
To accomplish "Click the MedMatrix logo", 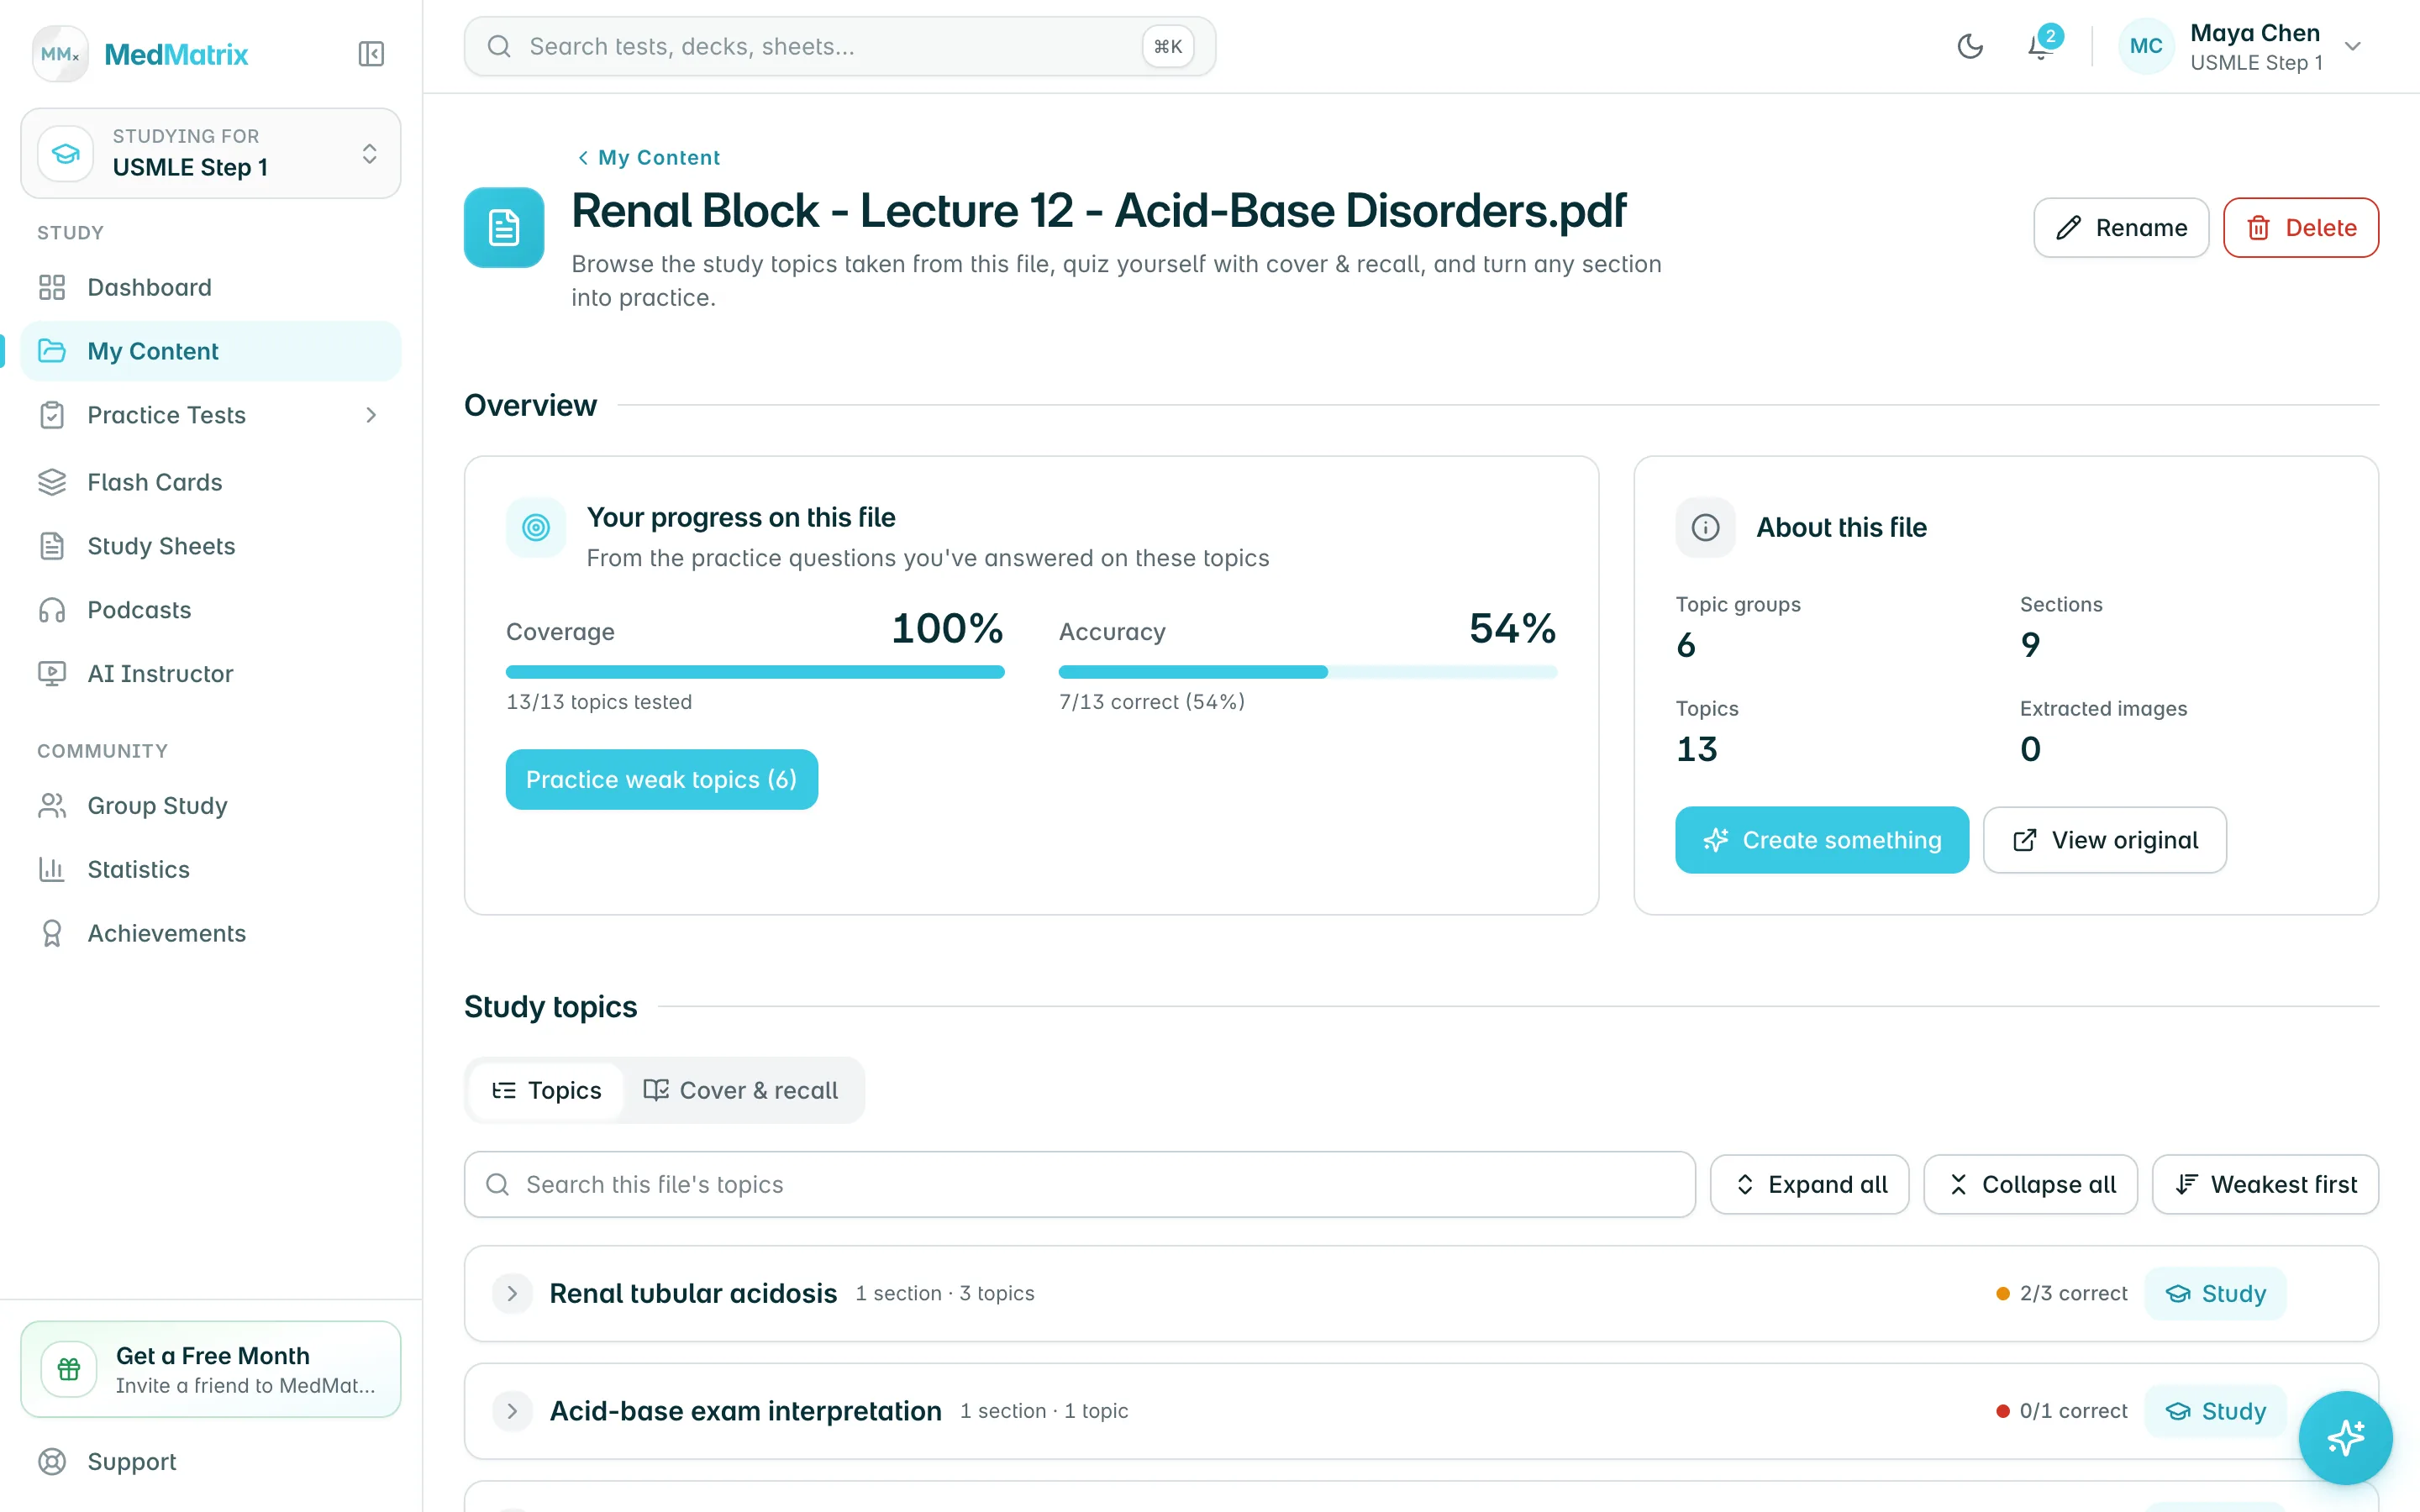I will [140, 54].
